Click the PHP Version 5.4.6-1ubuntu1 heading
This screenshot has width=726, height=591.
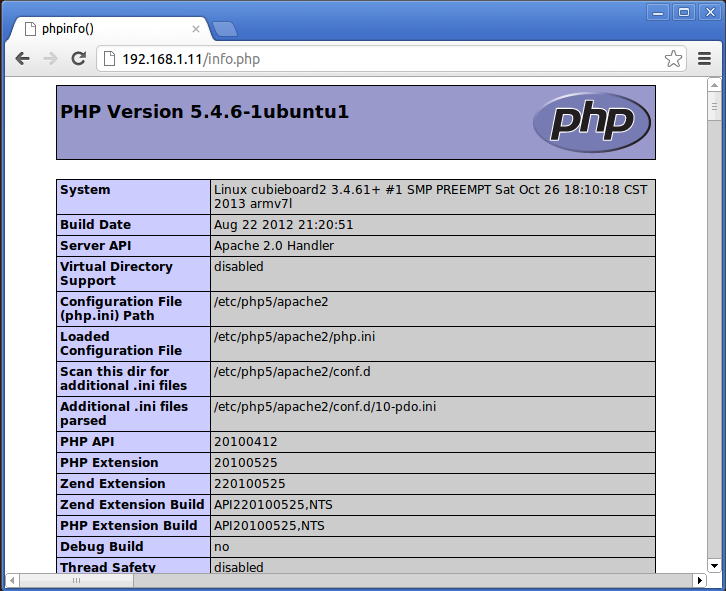pos(205,112)
